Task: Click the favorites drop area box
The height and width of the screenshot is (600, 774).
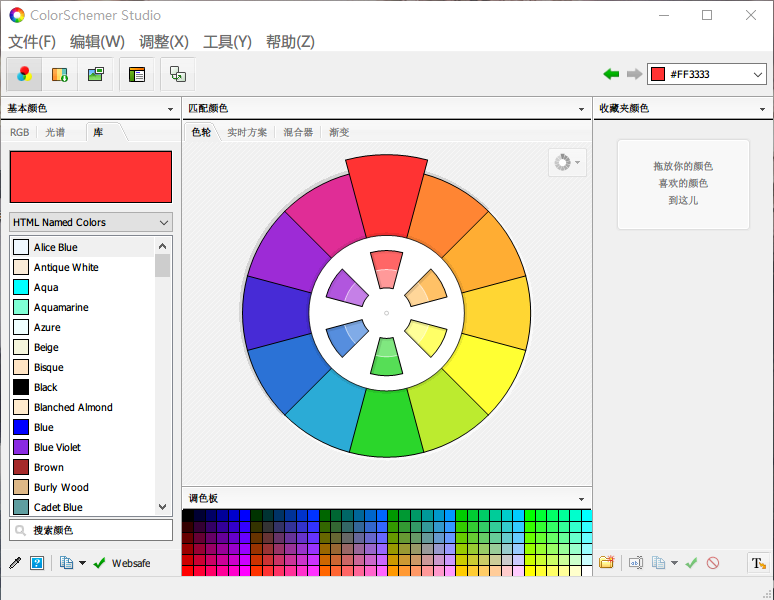Action: [683, 184]
